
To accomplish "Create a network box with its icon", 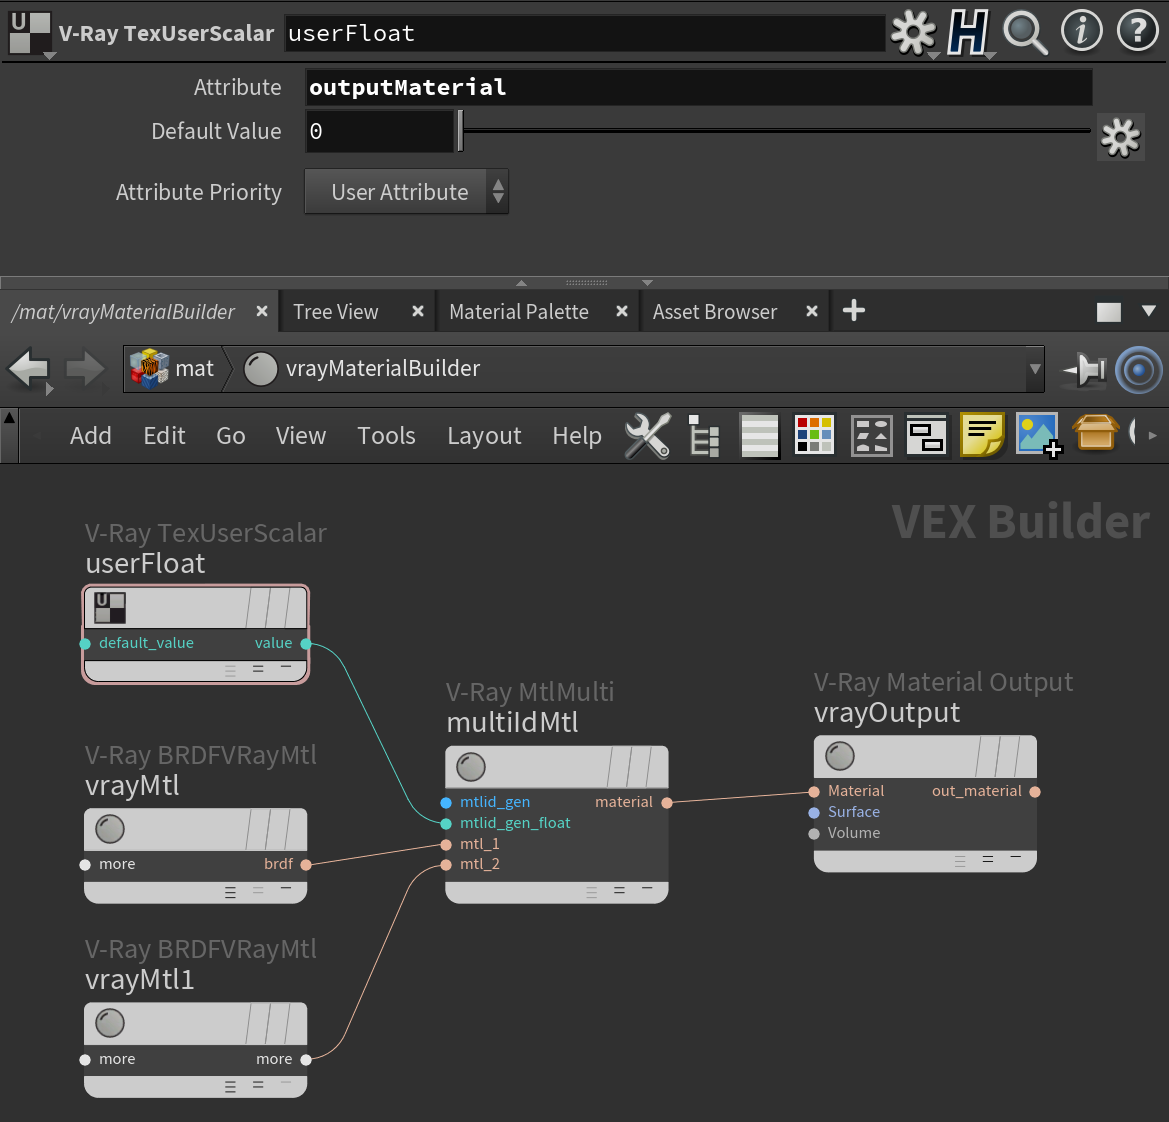I will [x=927, y=435].
